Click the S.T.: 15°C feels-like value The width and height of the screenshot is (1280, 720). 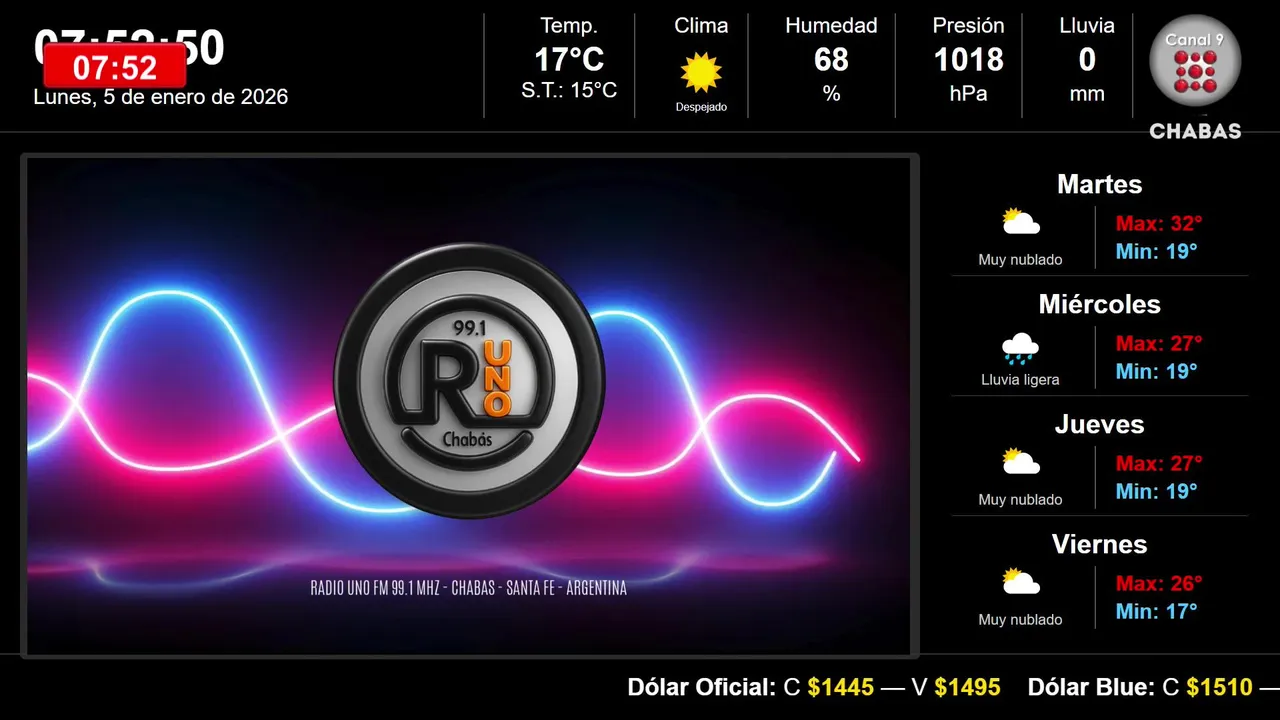coord(569,91)
